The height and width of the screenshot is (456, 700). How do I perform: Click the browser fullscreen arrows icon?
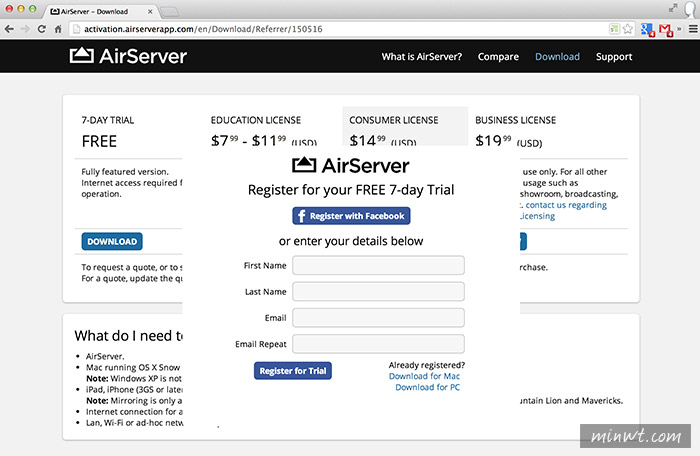[673, 8]
